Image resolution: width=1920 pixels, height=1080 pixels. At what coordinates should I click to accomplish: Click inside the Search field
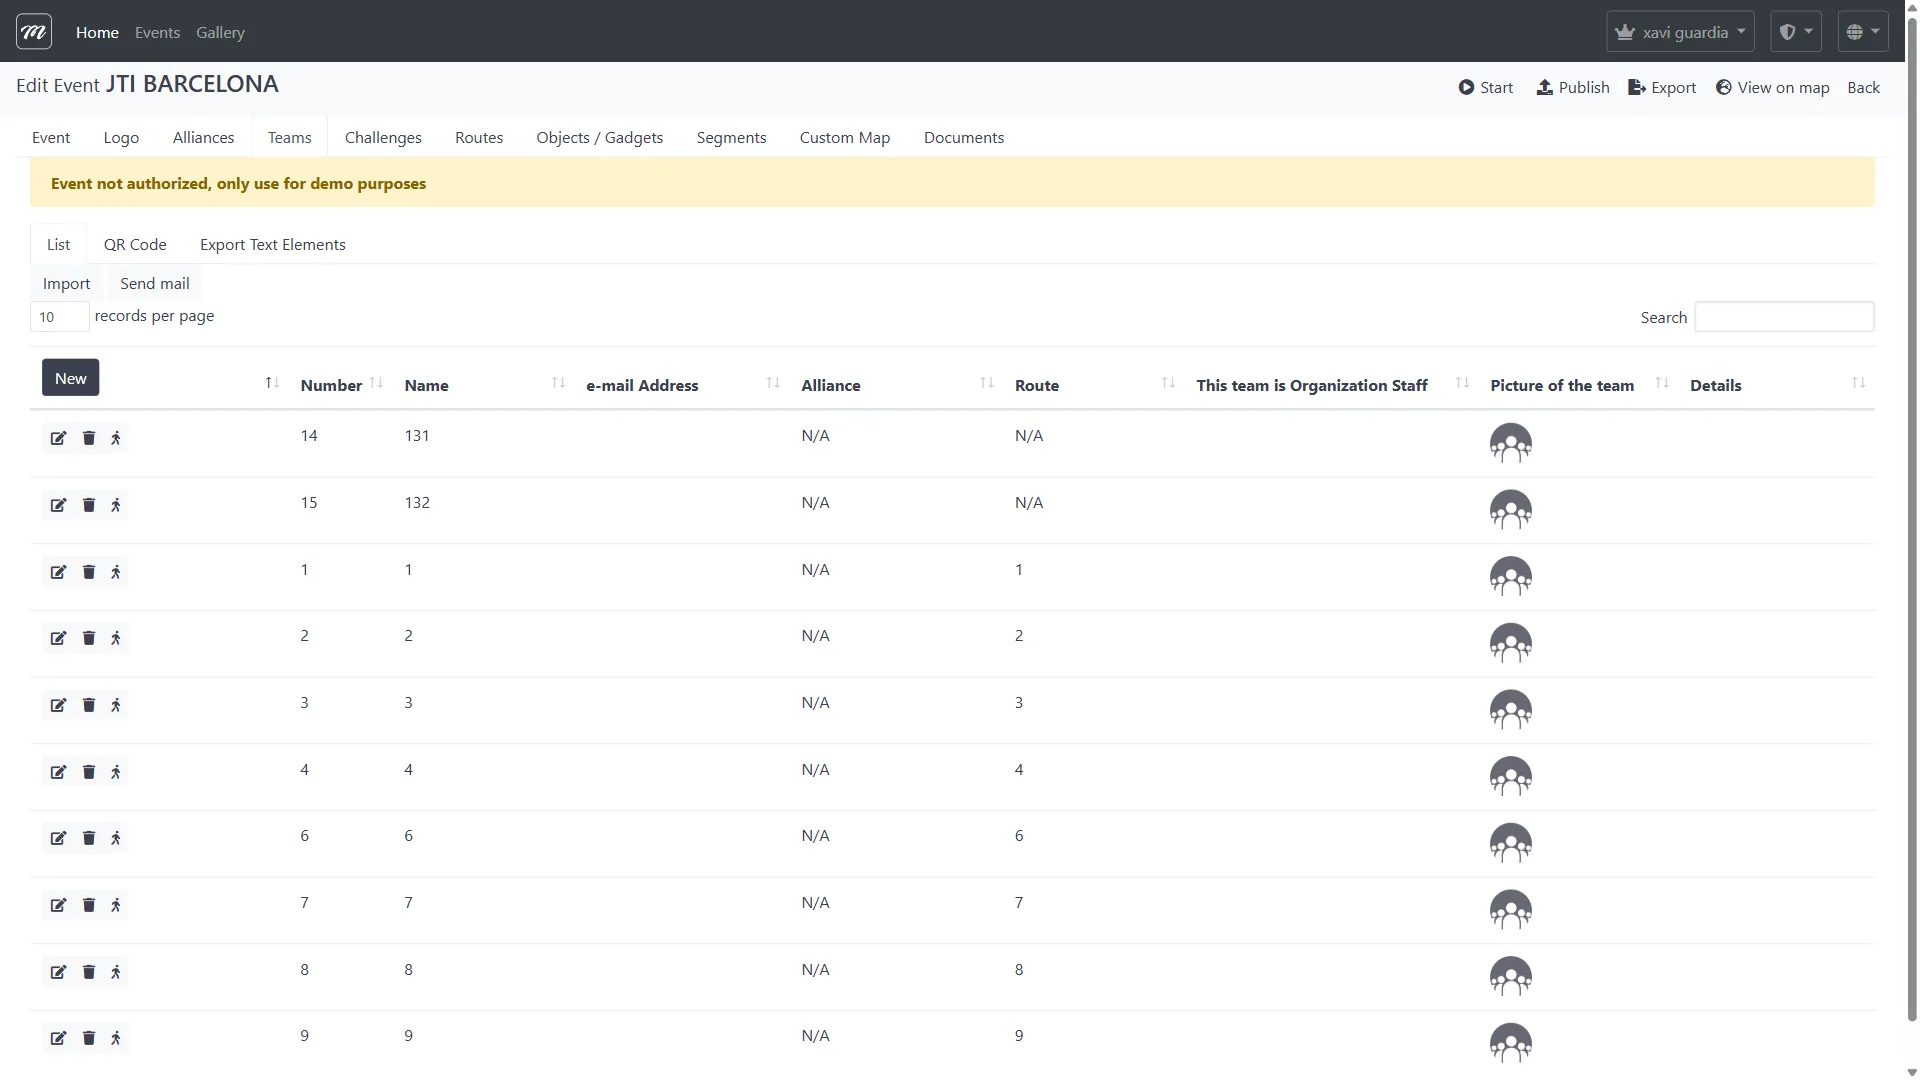pyautogui.click(x=1785, y=316)
